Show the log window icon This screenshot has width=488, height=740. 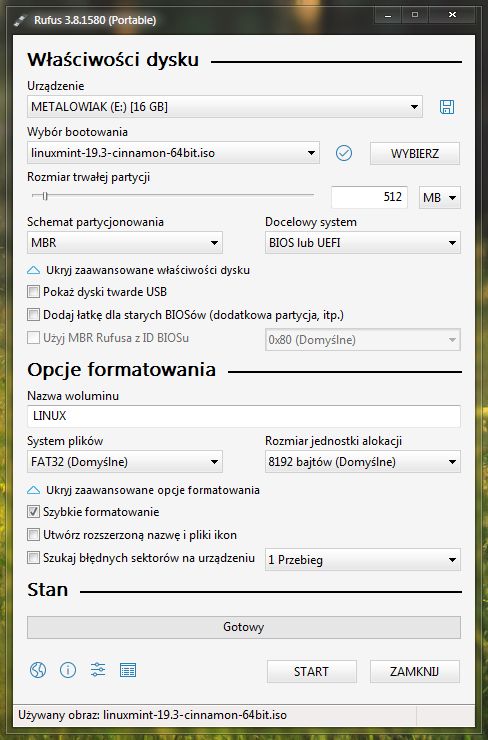tap(128, 670)
